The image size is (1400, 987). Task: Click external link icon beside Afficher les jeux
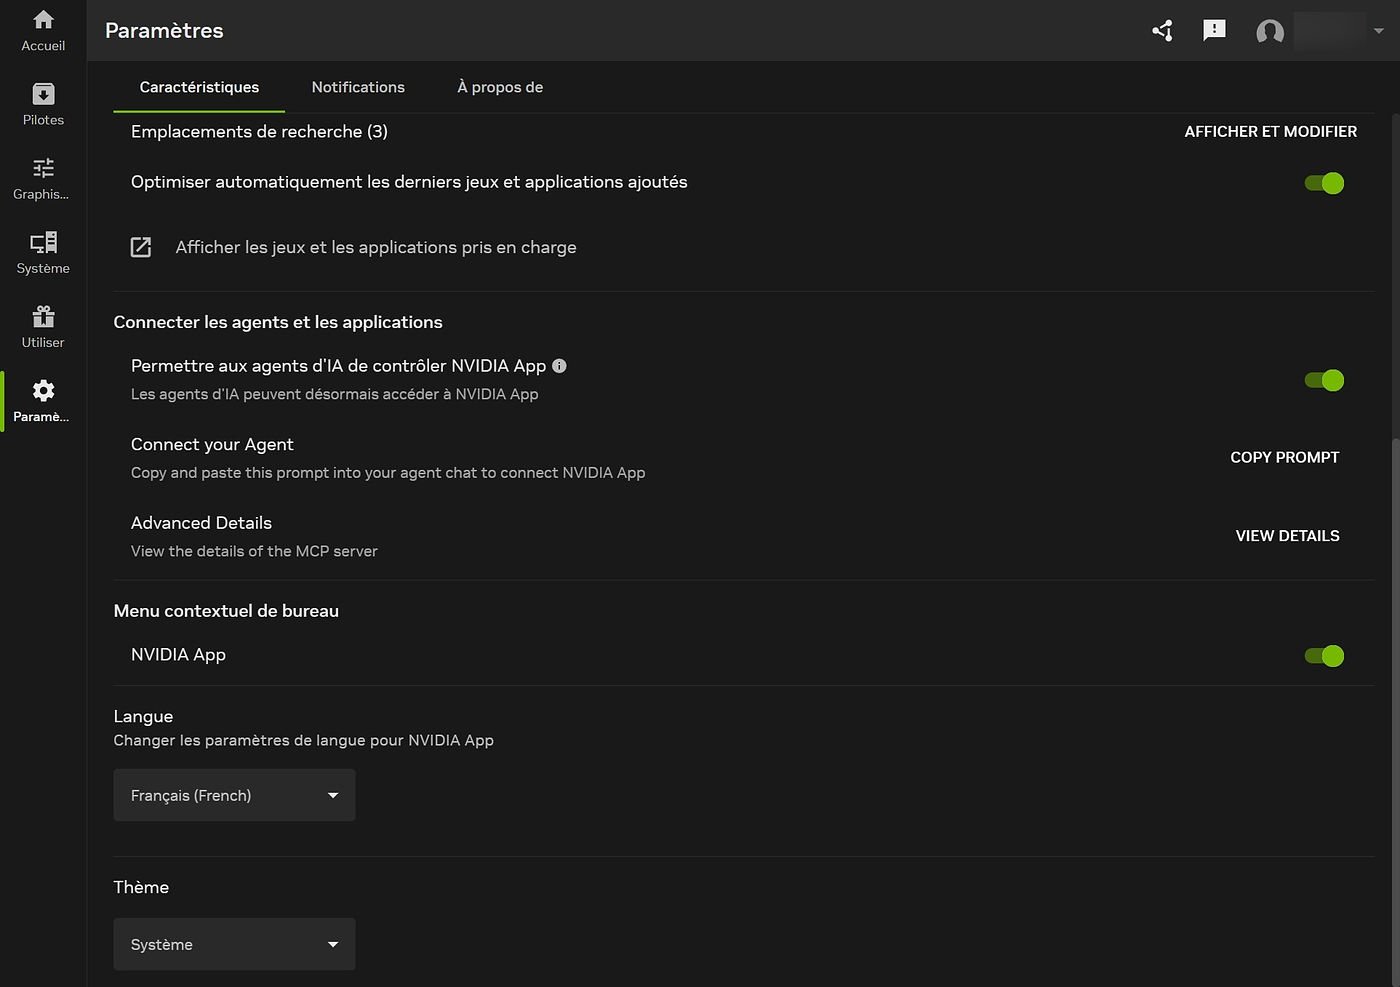[x=141, y=247]
